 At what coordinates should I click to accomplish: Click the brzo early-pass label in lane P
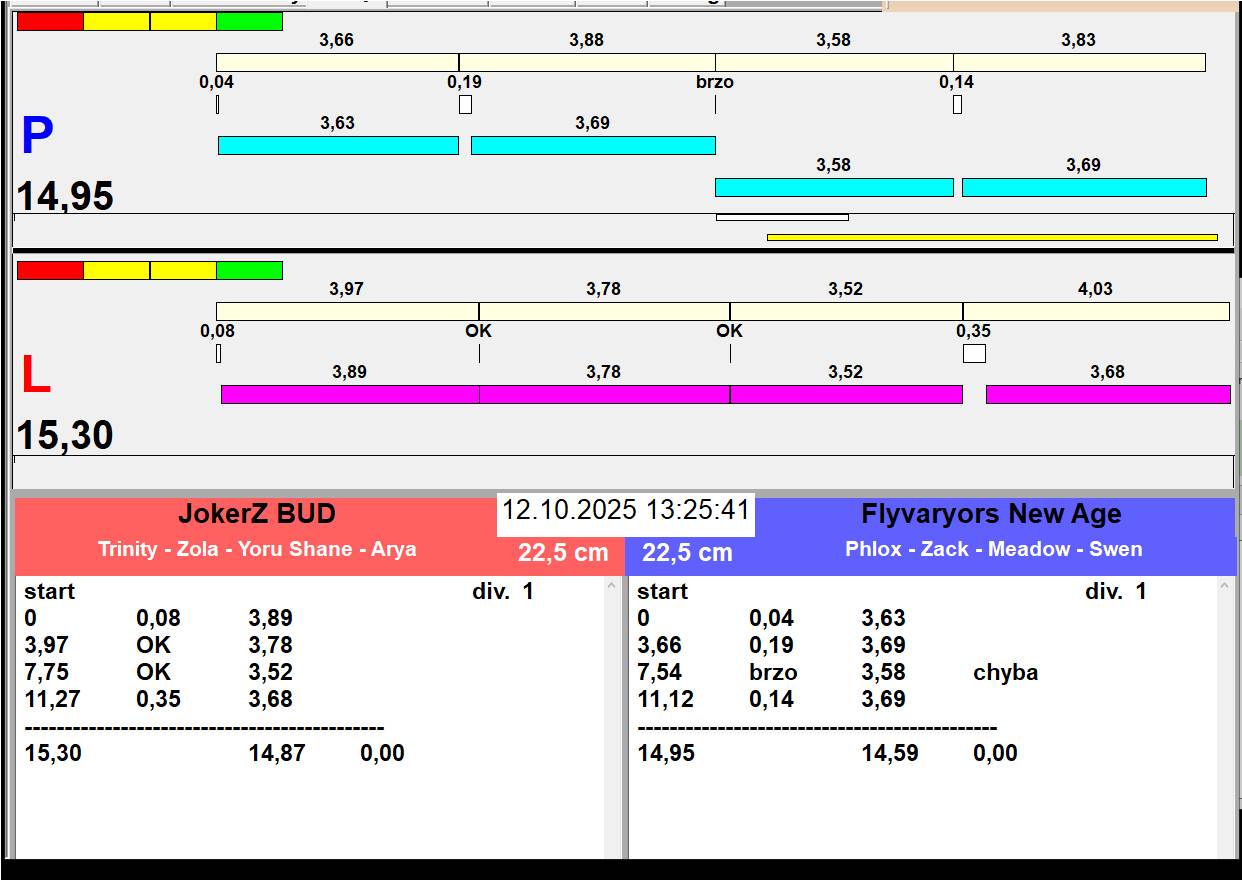click(715, 82)
